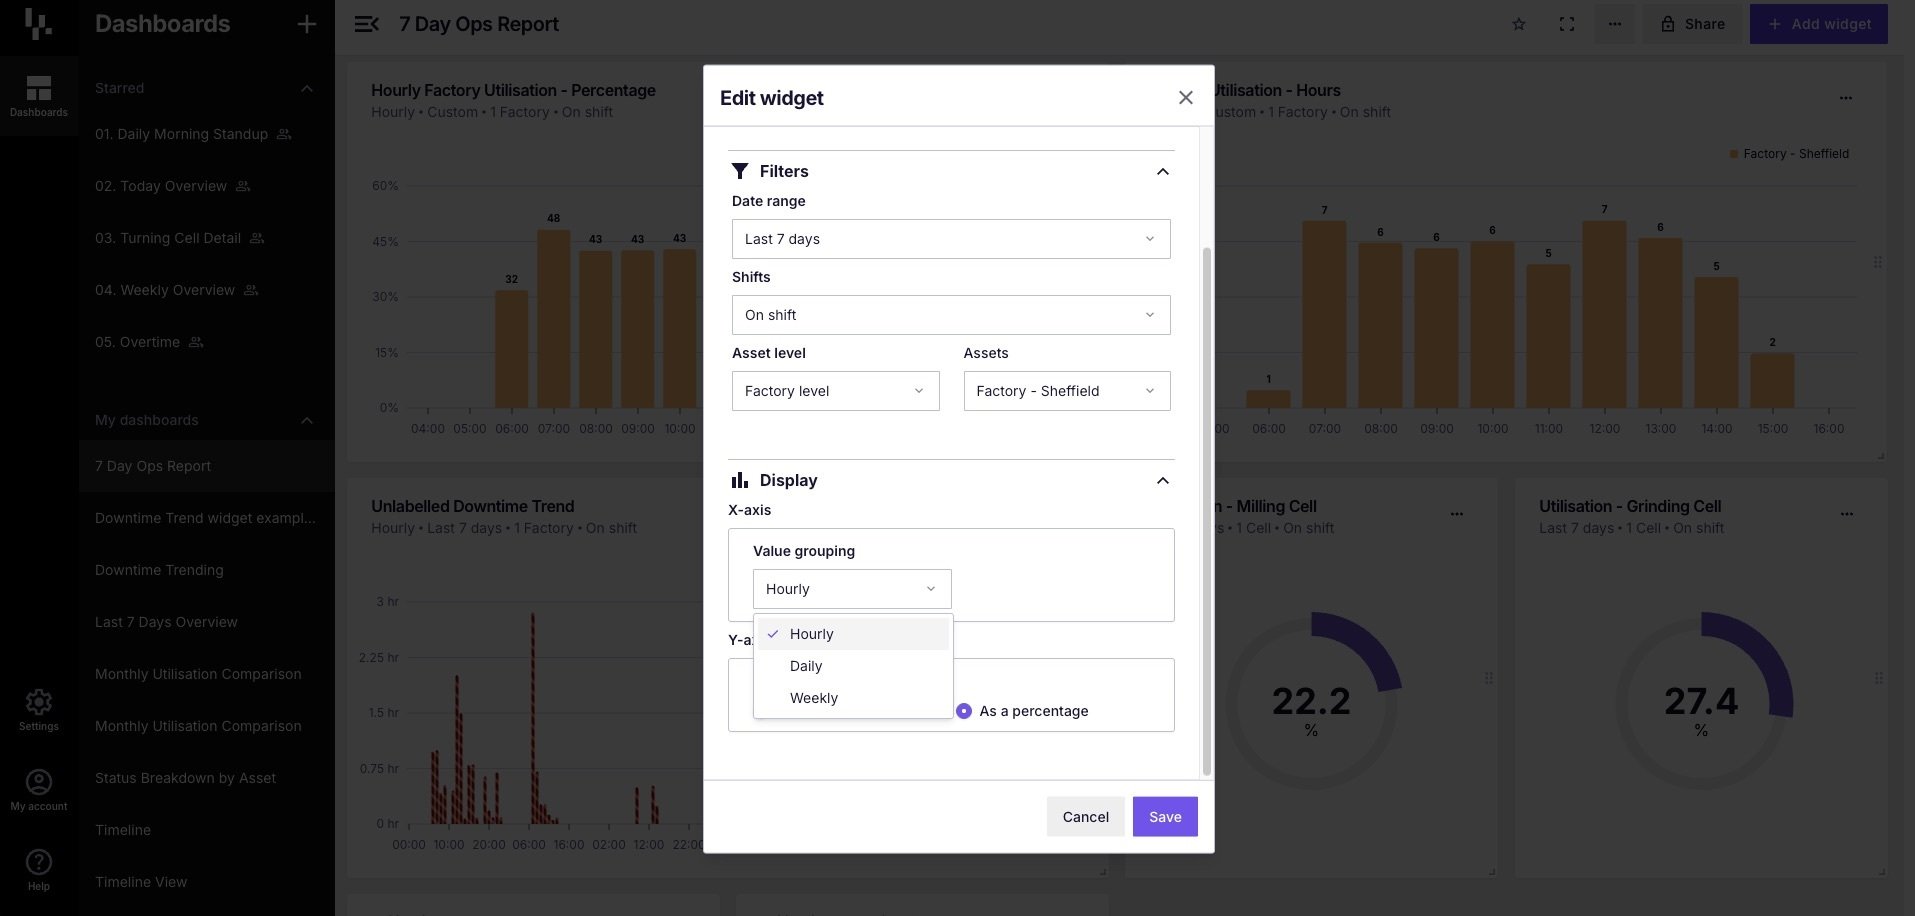Open Downtime Trending dashboard

159,570
